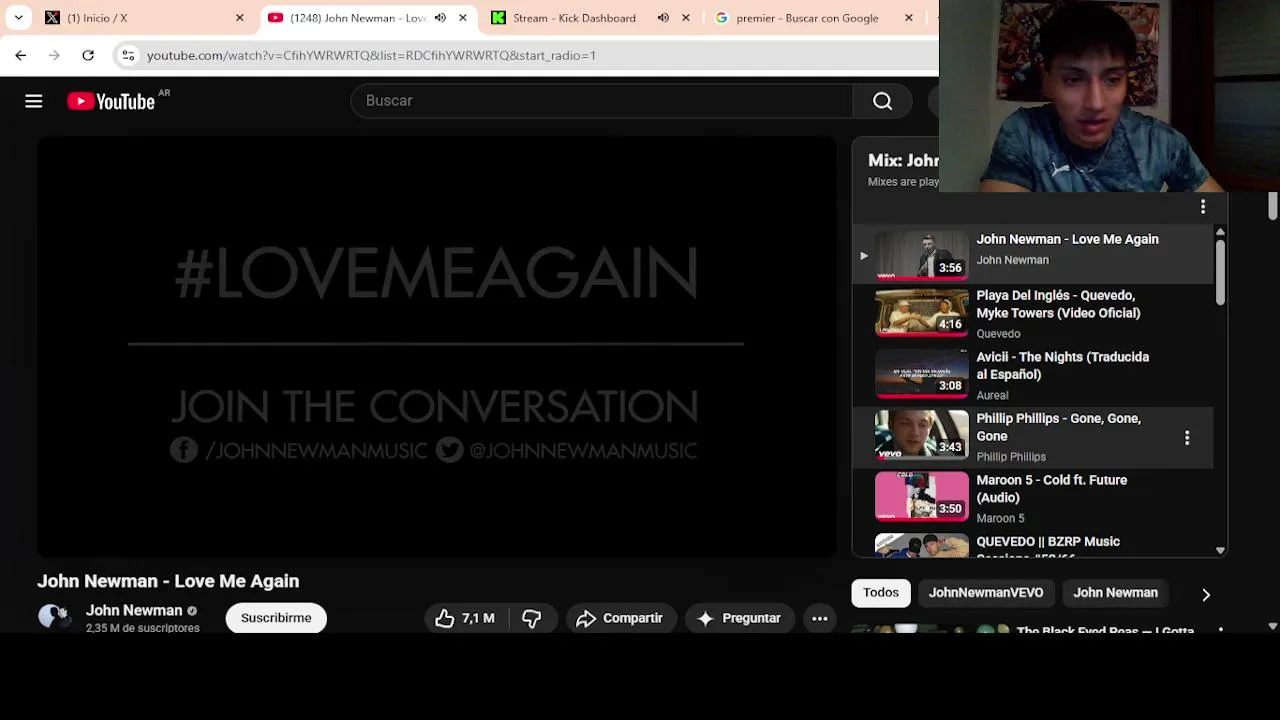Mute the Kick Dashboard tab audio
The image size is (1280, 720).
pyautogui.click(x=663, y=18)
